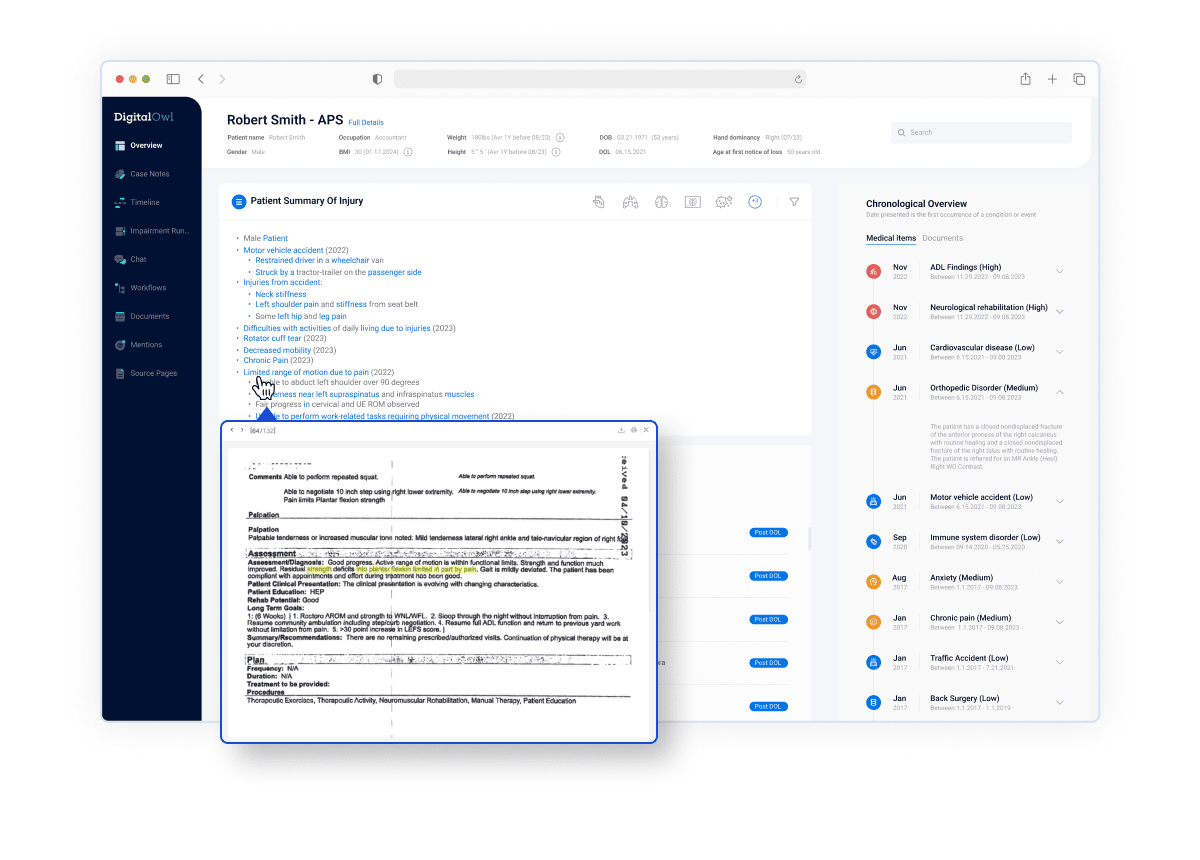Image resolution: width=1200 pixels, height=860 pixels.
Task: Select the gears filter icon
Action: tap(724, 202)
